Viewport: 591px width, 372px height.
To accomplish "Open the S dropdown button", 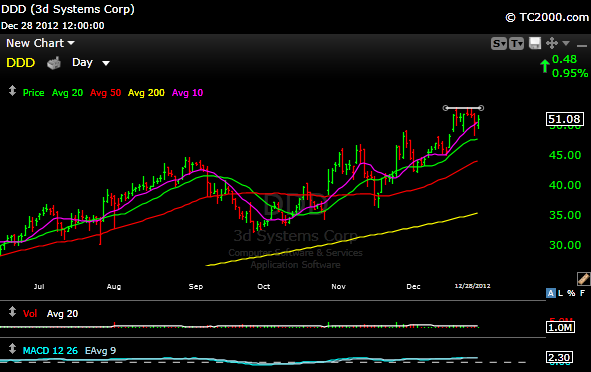I will tap(499, 44).
